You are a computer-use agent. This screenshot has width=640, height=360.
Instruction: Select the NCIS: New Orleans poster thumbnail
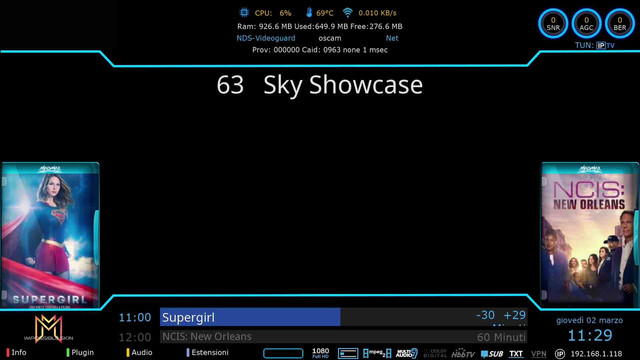pos(590,235)
